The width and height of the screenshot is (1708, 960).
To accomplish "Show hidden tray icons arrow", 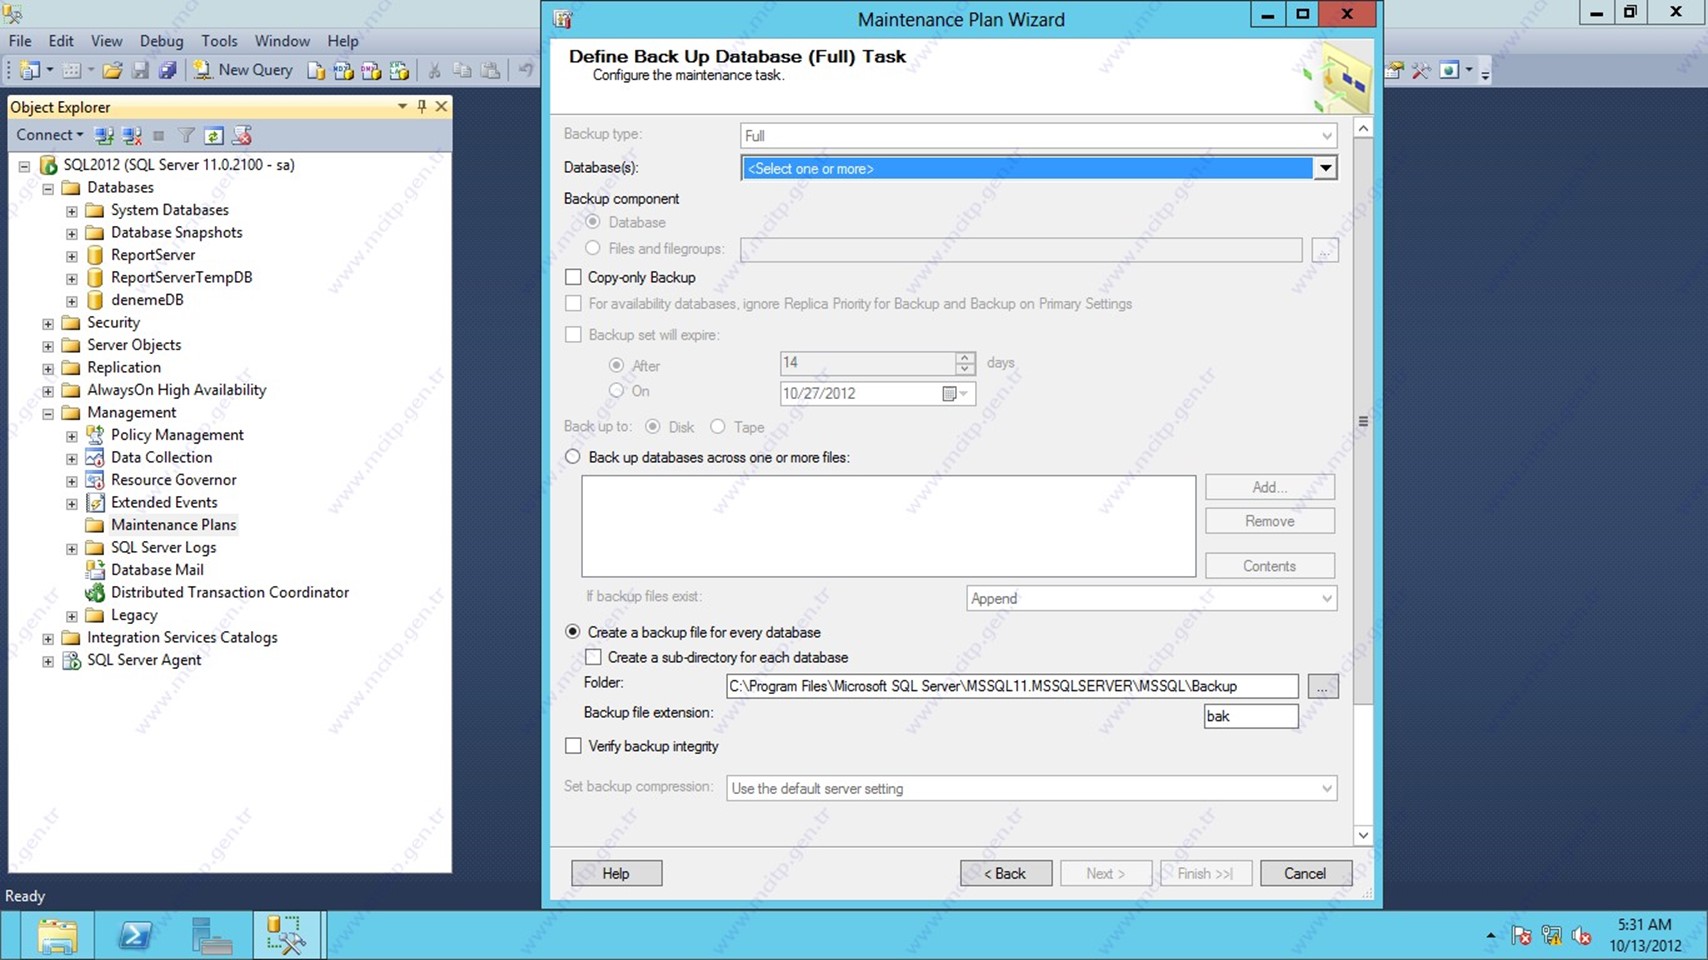I will coord(1491,936).
